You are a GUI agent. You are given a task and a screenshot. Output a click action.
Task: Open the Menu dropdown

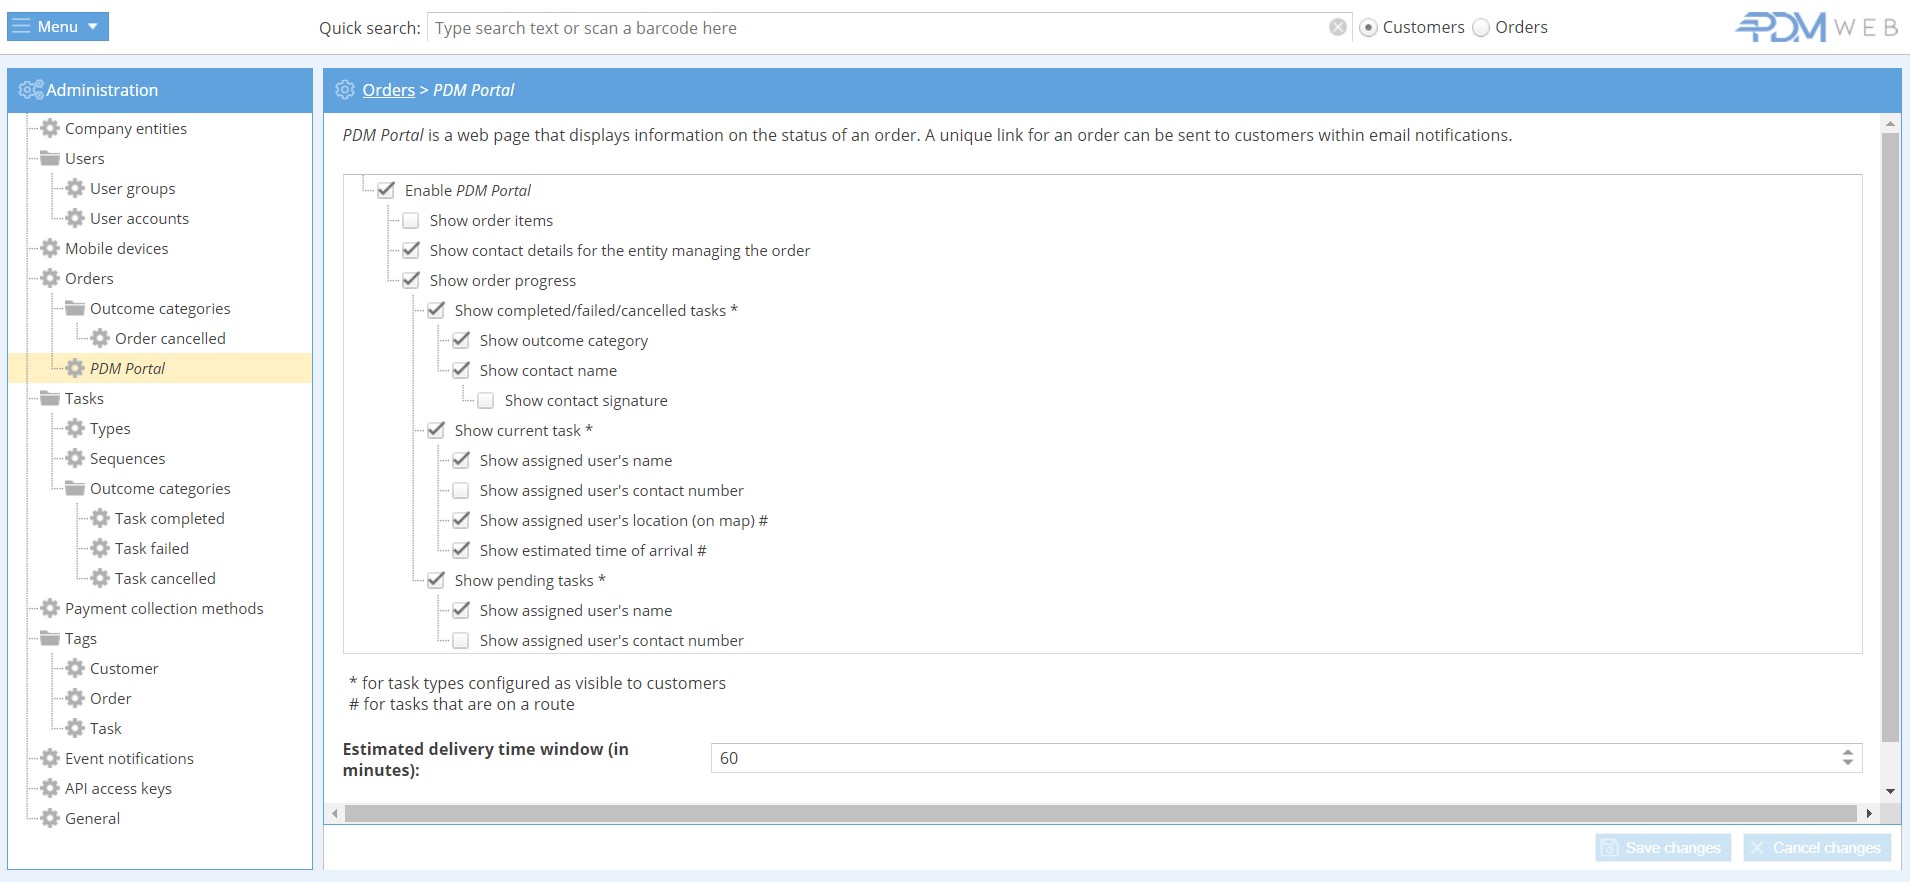pos(58,27)
